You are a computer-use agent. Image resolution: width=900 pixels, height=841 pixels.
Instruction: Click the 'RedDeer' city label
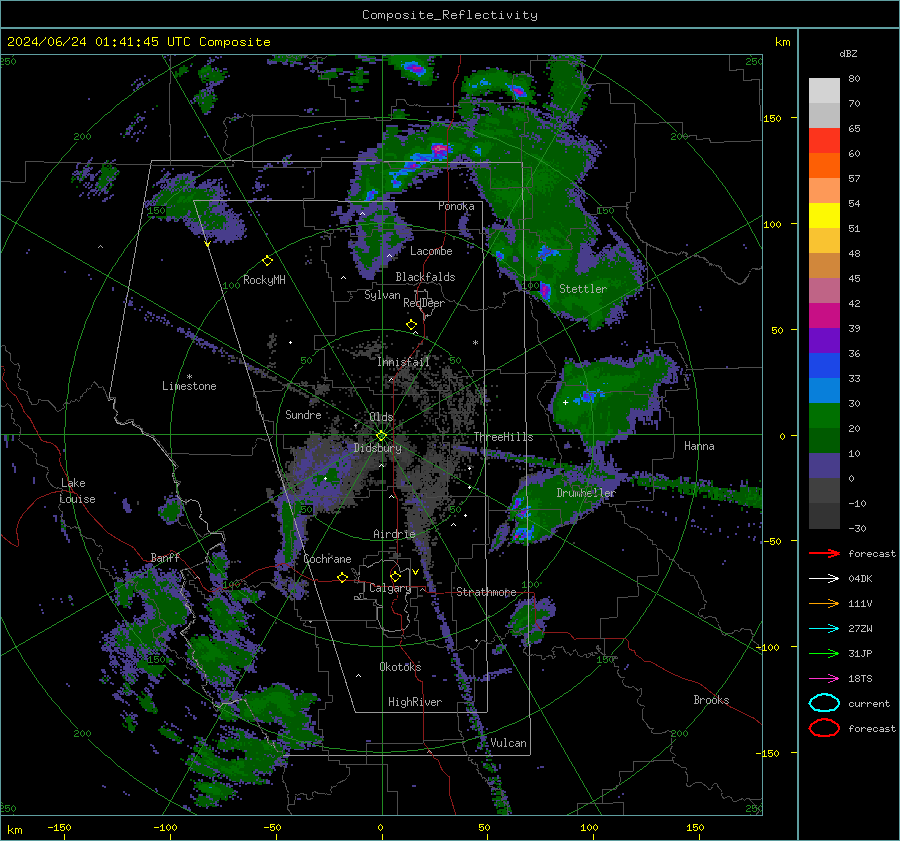(424, 303)
